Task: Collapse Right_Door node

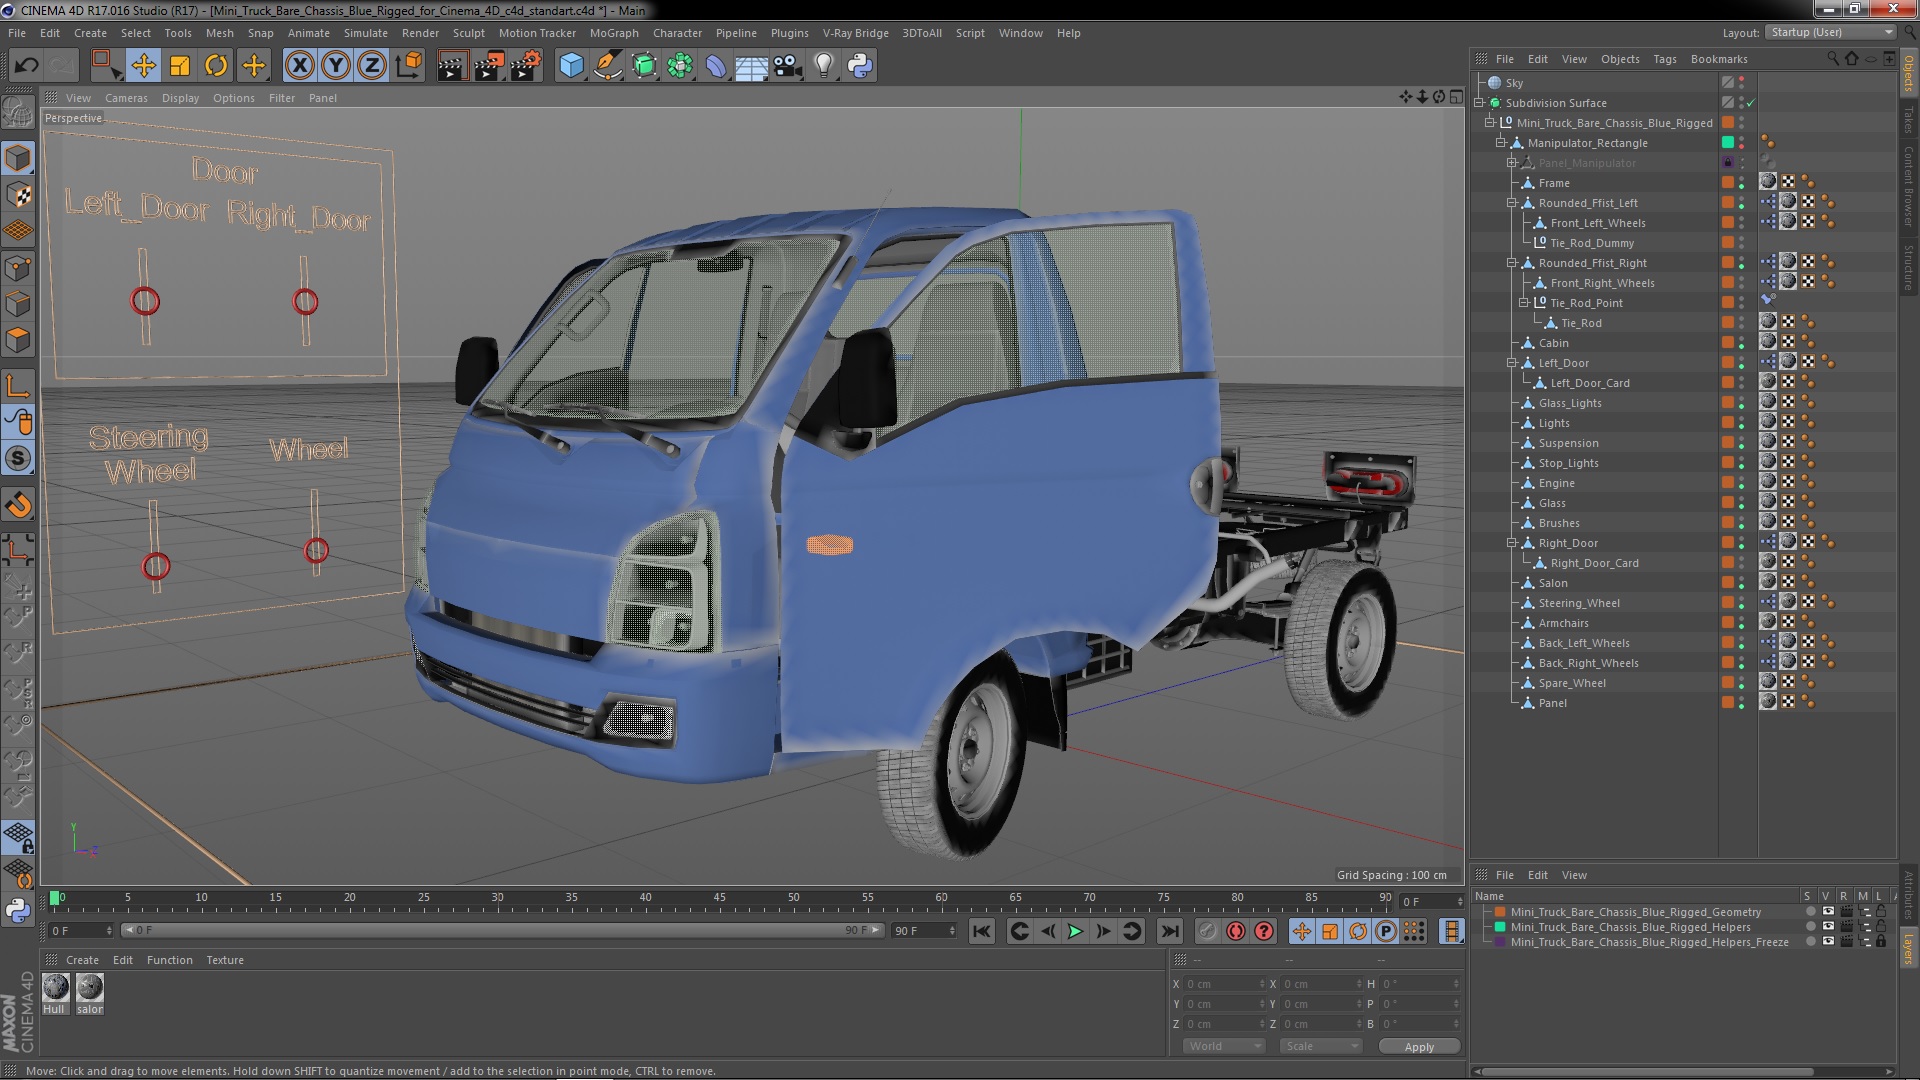Action: 1512,542
